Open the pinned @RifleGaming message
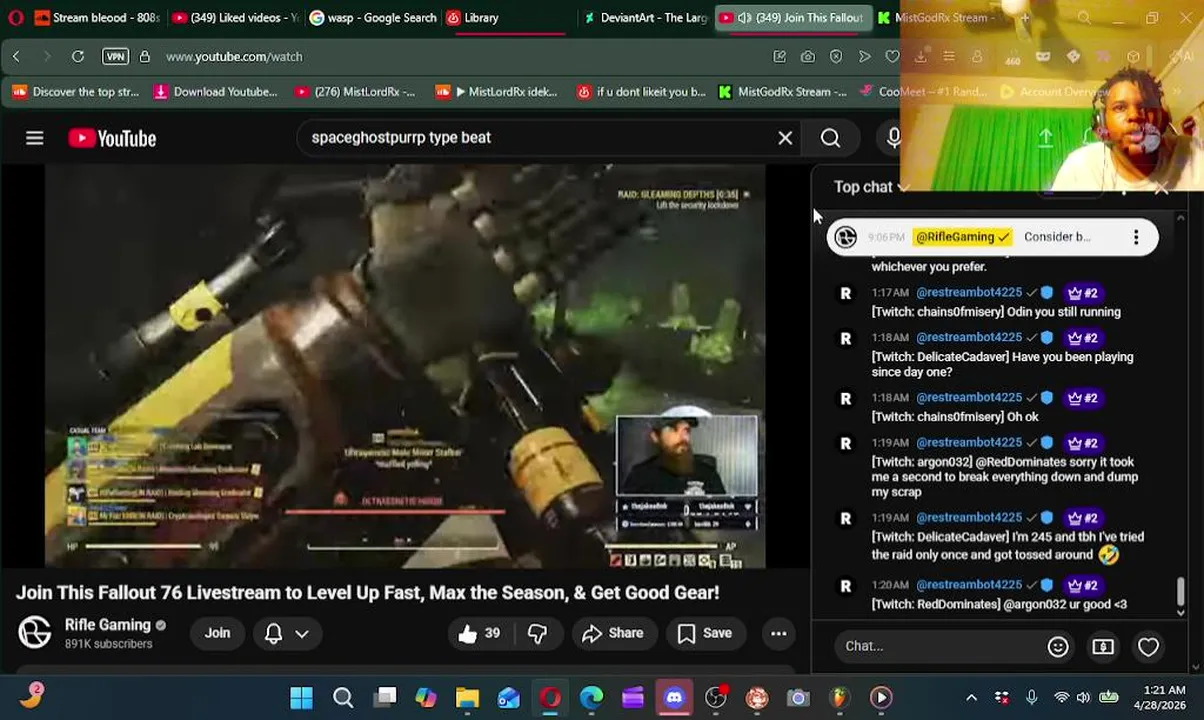The height and width of the screenshot is (720, 1204). coord(992,237)
